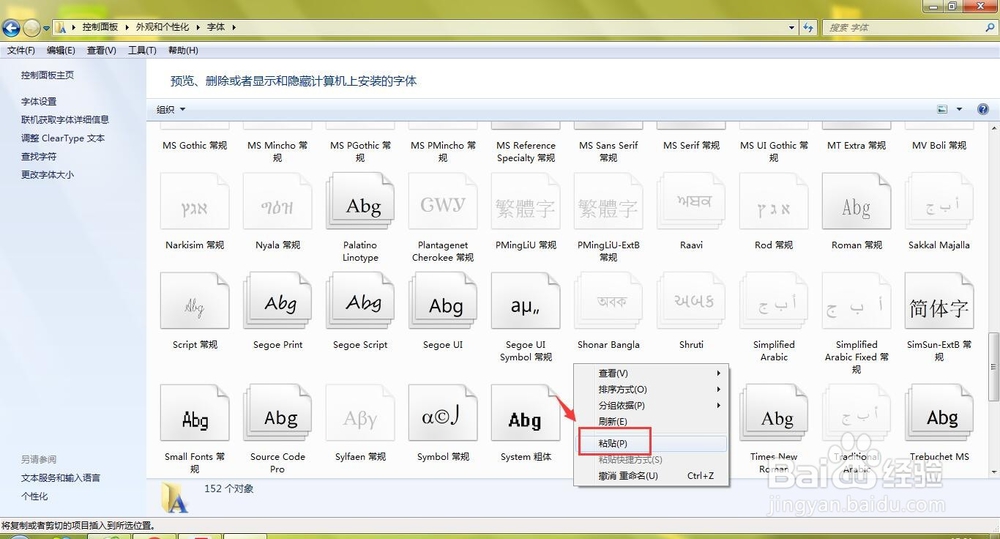Open the 帮助(H) menu
Image resolution: width=1000 pixels, height=539 pixels.
coord(183,50)
